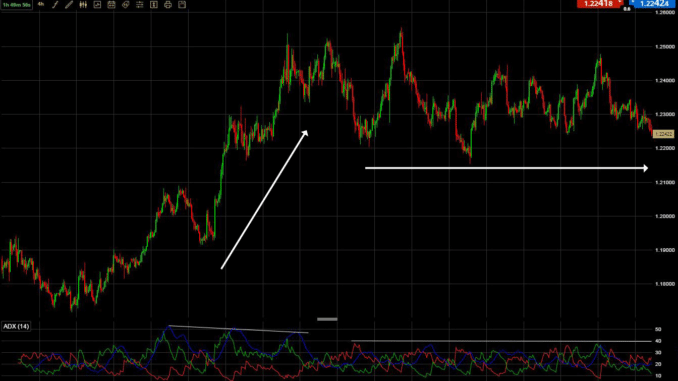Open the chart type candlestick icon
Image resolution: width=678 pixels, height=381 pixels.
tap(83, 5)
